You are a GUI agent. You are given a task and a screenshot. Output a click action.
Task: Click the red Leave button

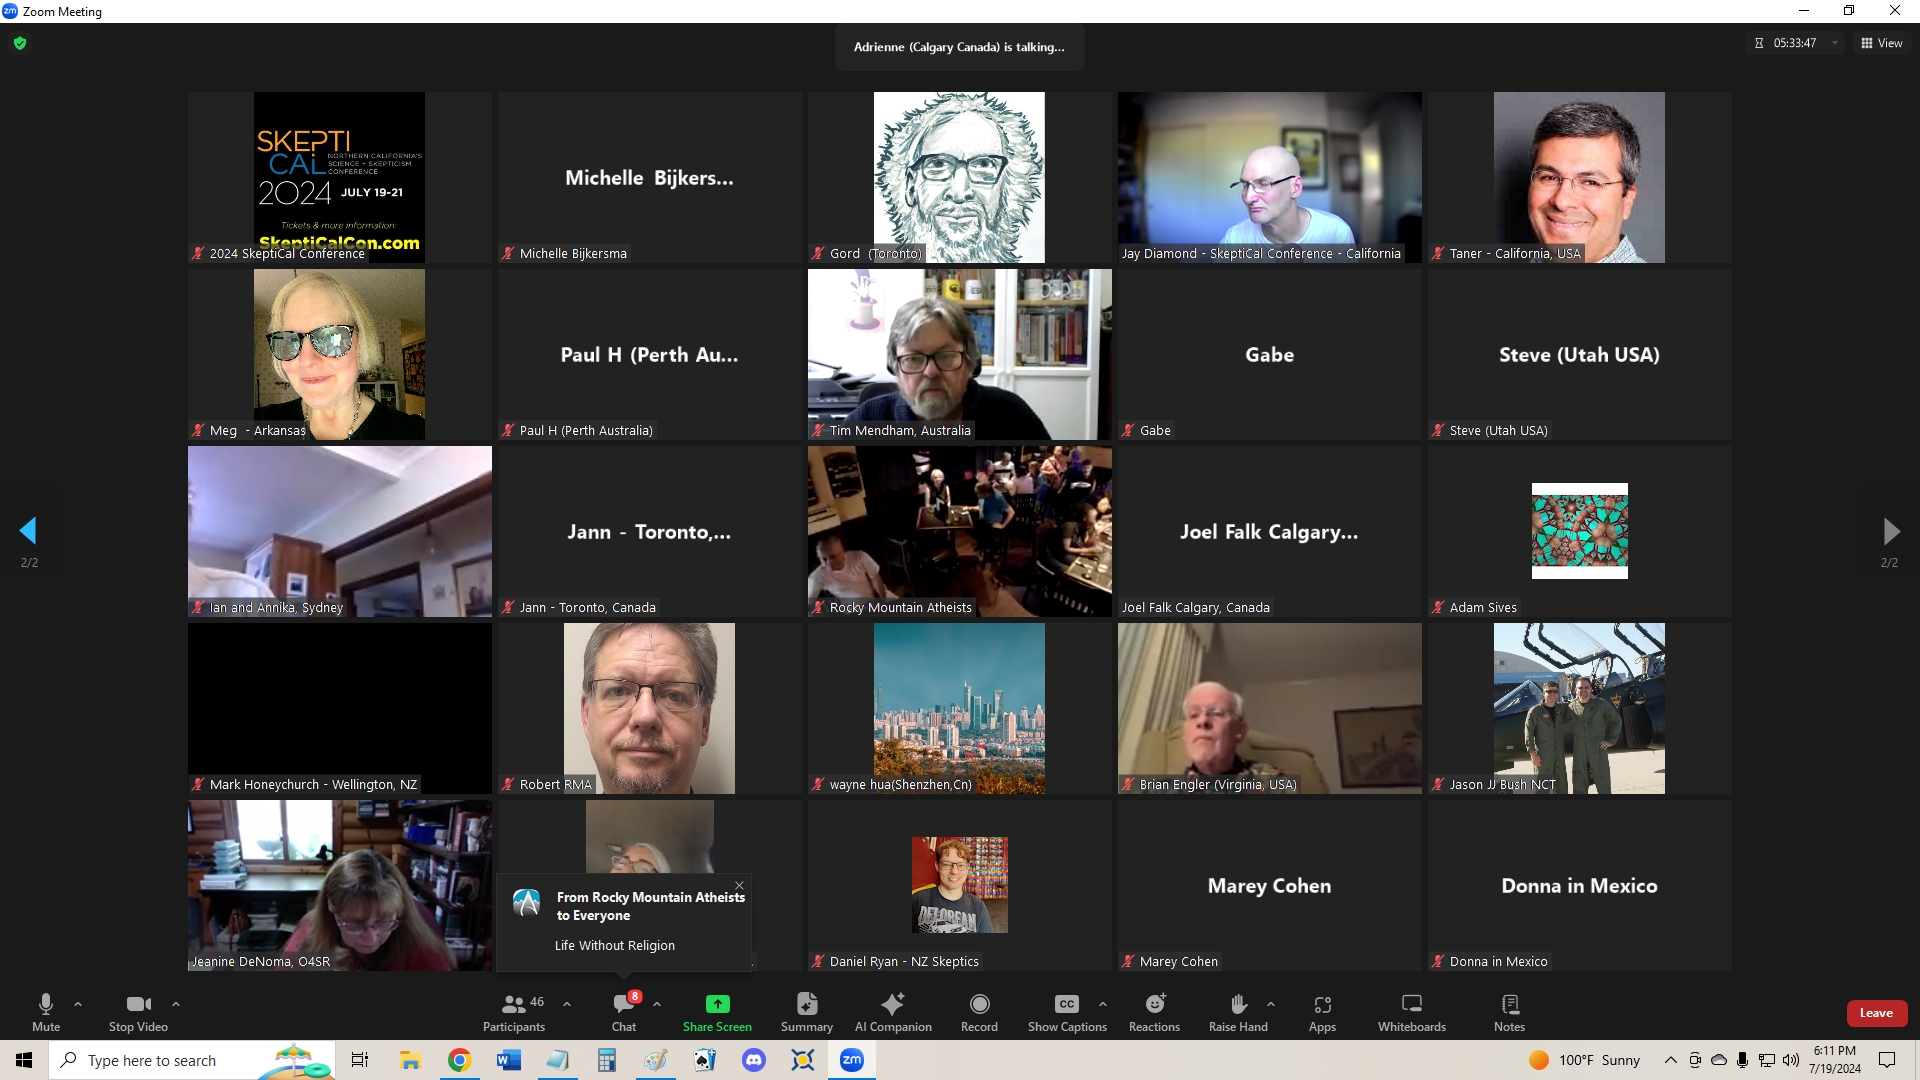pos(1876,1013)
